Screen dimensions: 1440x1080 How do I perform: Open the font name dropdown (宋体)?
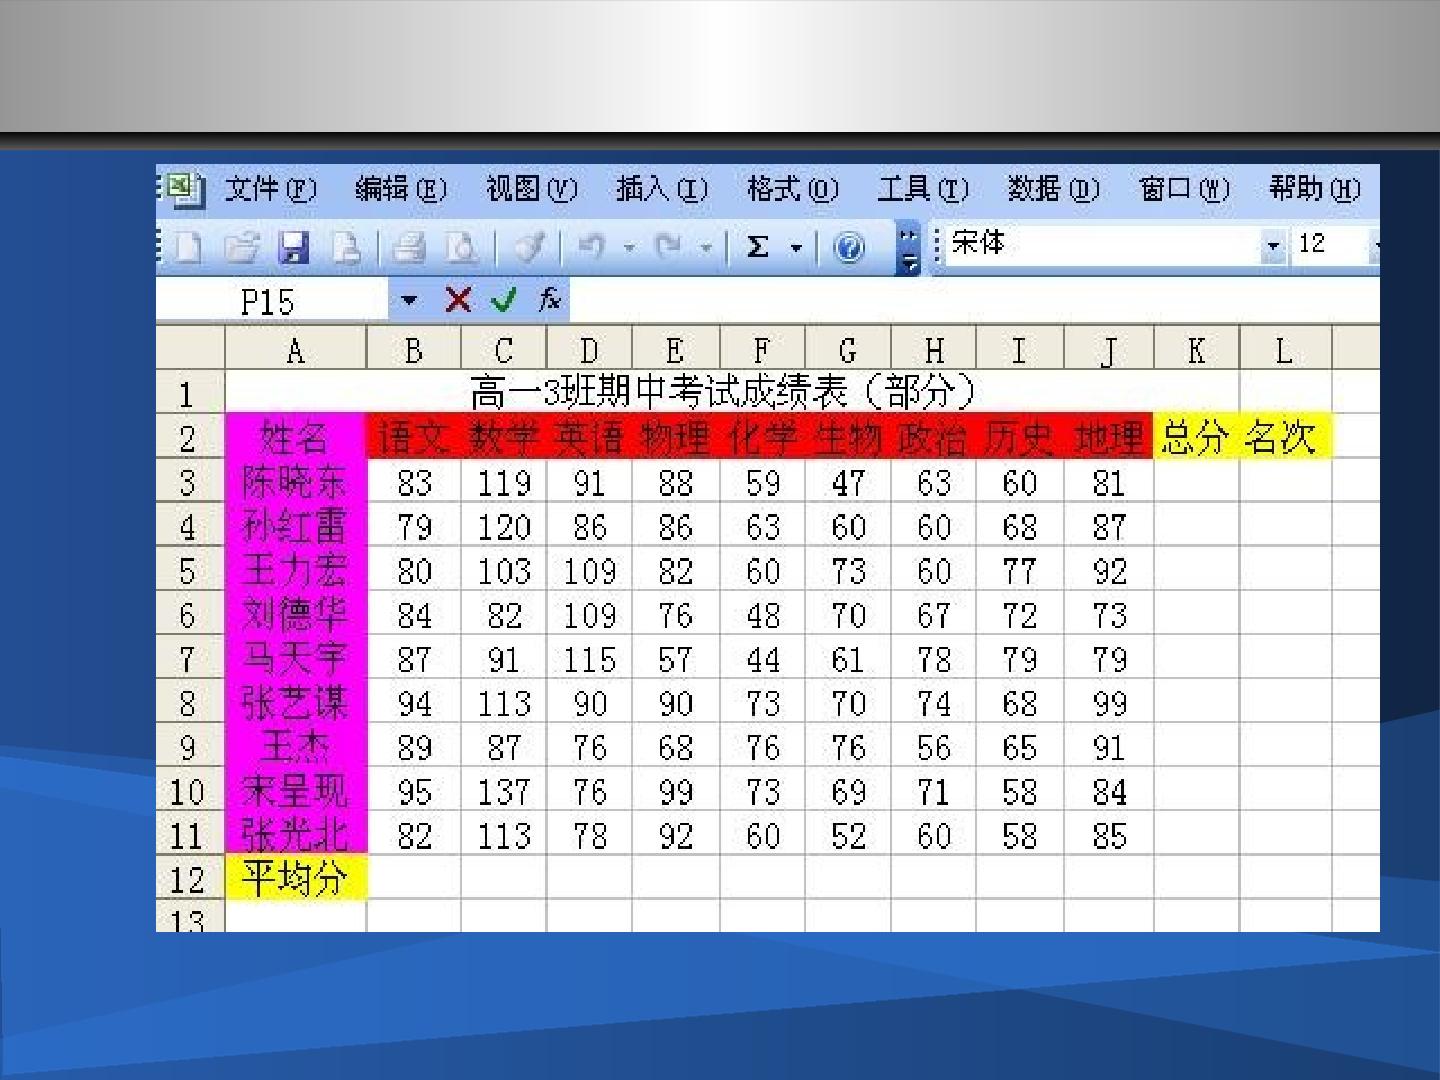pyautogui.click(x=1272, y=245)
